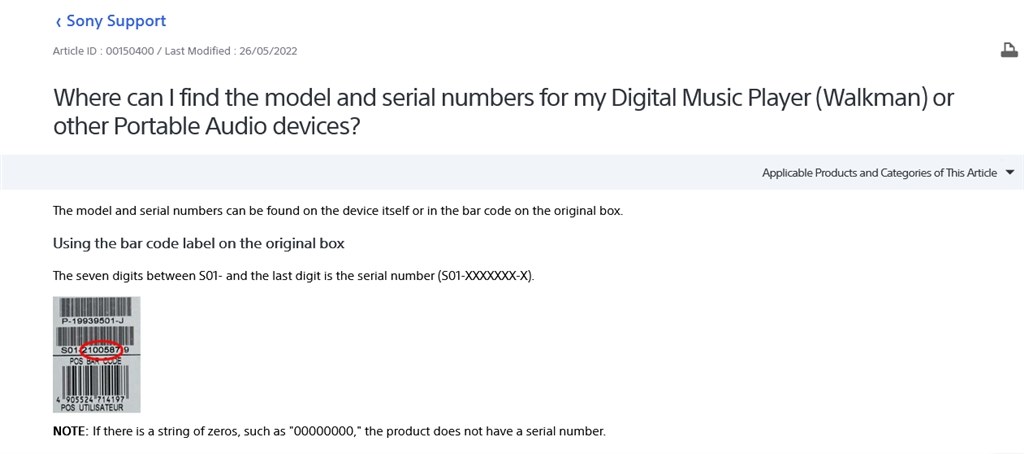Click the Last Modified 26/05/2022 date
The height and width of the screenshot is (454, 1024).
click(x=231, y=51)
